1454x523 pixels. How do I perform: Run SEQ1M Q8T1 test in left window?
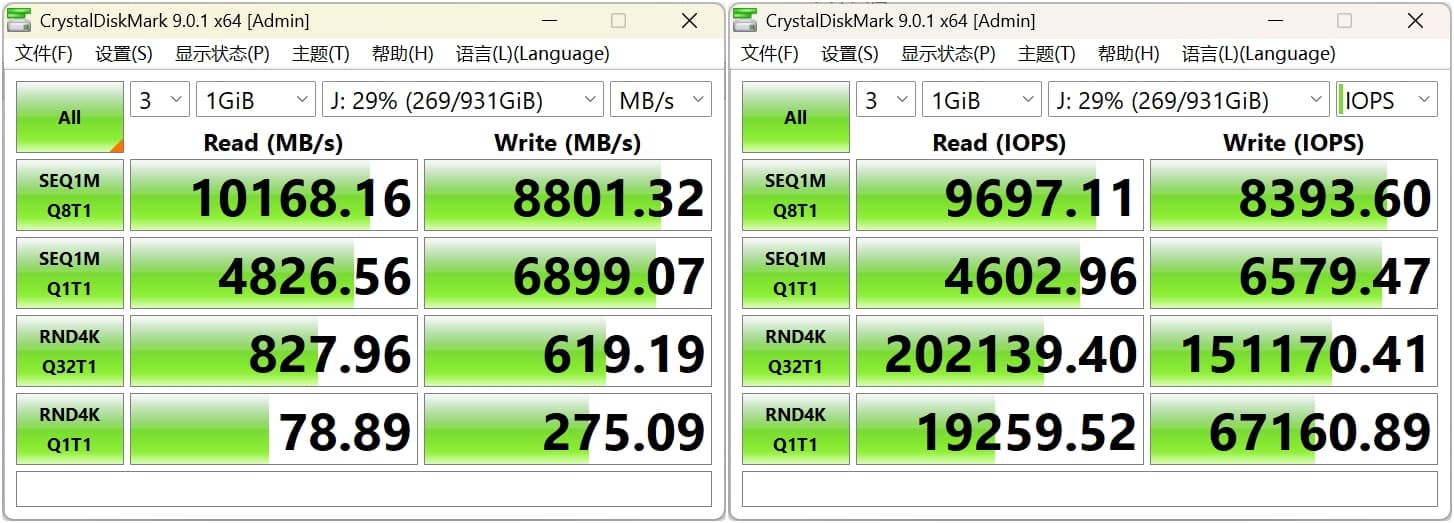click(70, 195)
